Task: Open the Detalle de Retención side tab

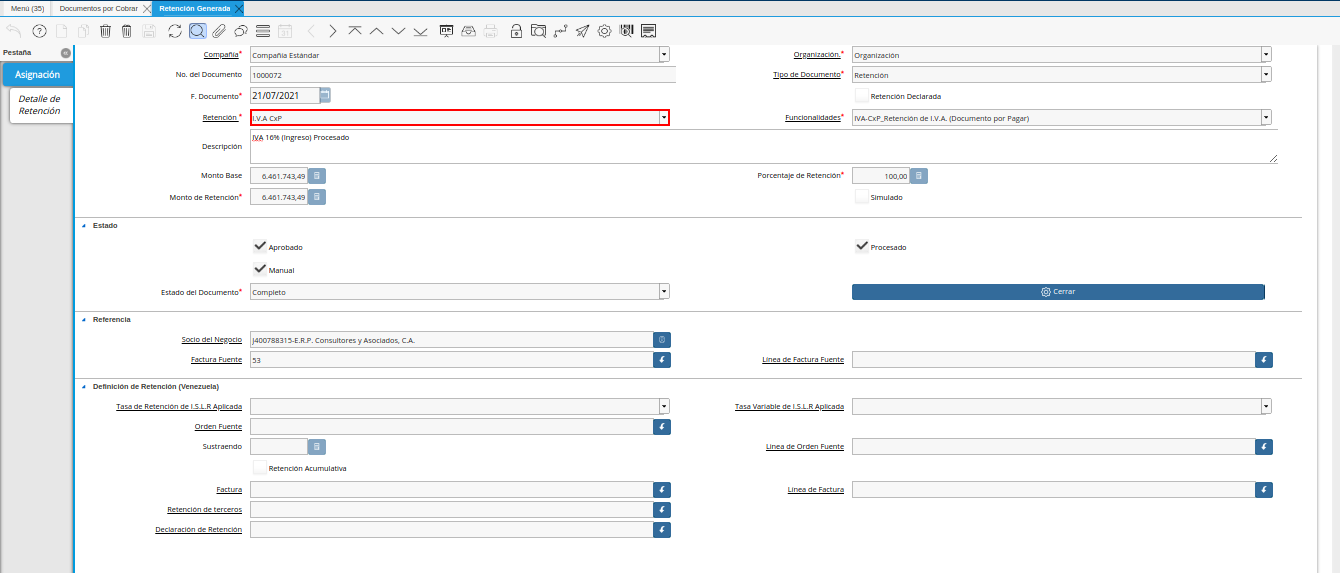Action: 40,105
